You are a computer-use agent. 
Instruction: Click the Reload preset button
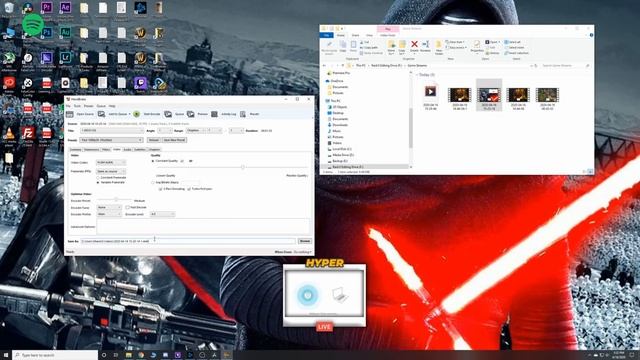click(x=153, y=140)
